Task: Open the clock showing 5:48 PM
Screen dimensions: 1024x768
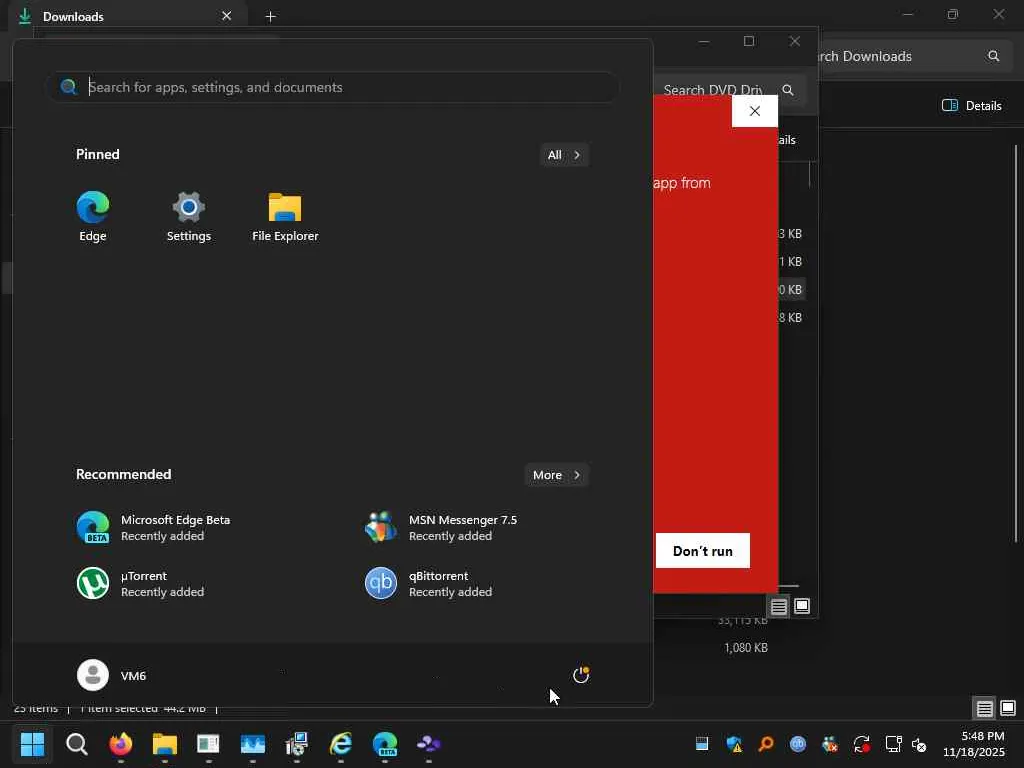Action: tap(973, 744)
